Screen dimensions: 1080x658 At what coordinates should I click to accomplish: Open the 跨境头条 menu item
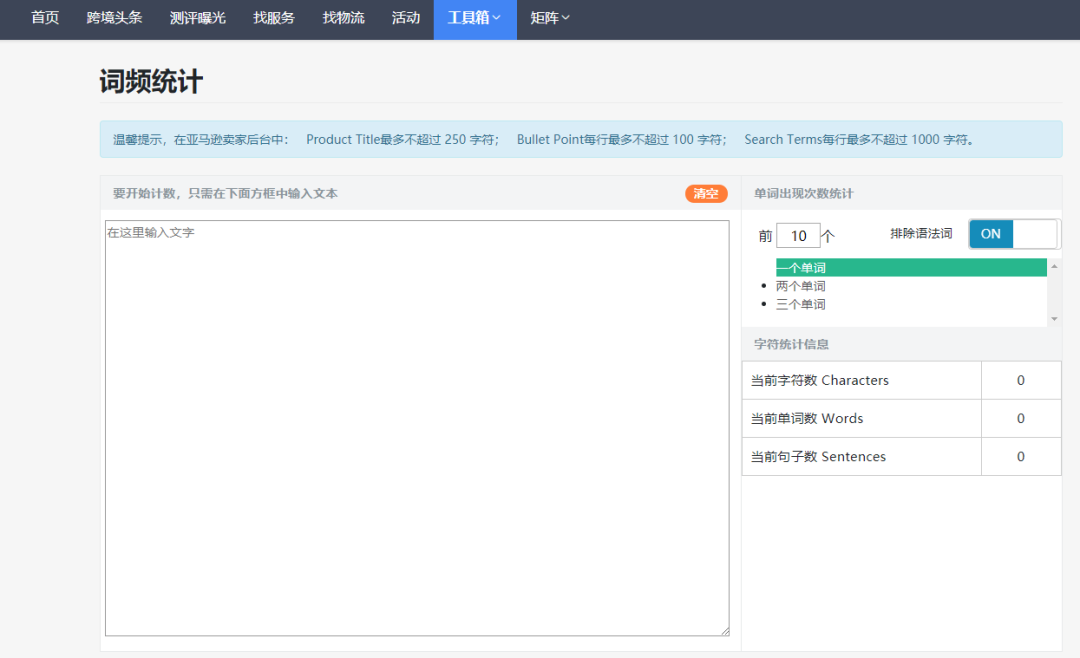(x=115, y=16)
